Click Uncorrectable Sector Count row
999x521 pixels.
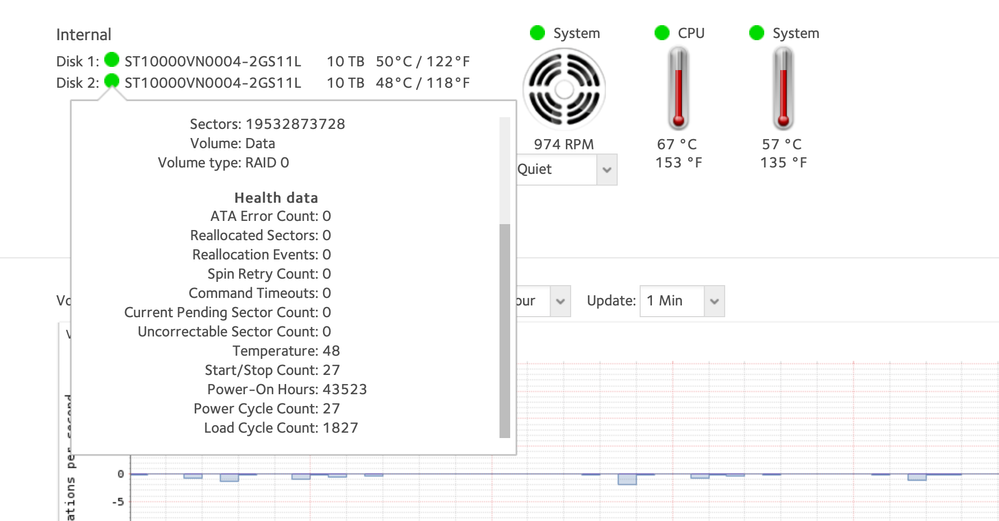pos(234,332)
